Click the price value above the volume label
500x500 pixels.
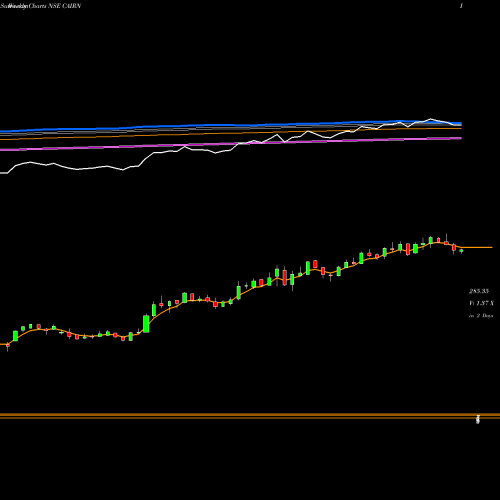479,291
